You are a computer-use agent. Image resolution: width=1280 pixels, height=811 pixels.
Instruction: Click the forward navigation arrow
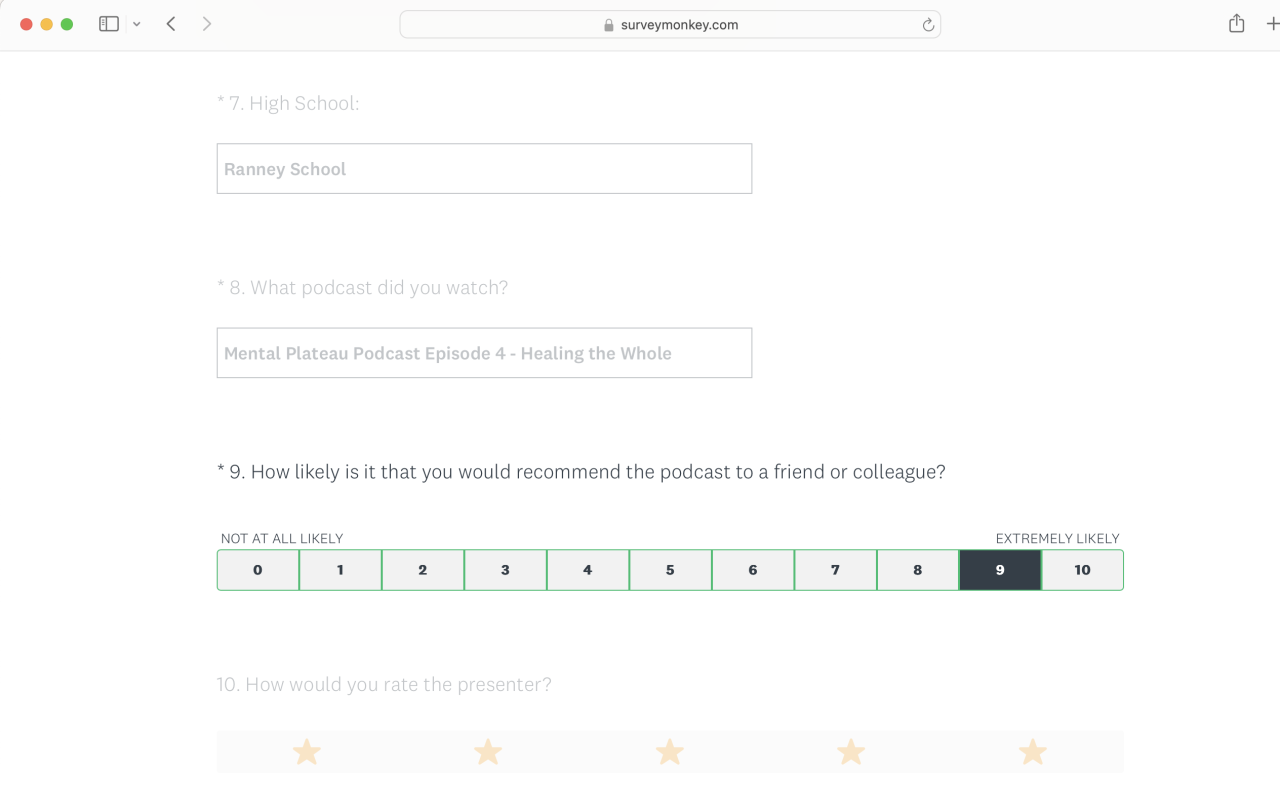(x=207, y=24)
